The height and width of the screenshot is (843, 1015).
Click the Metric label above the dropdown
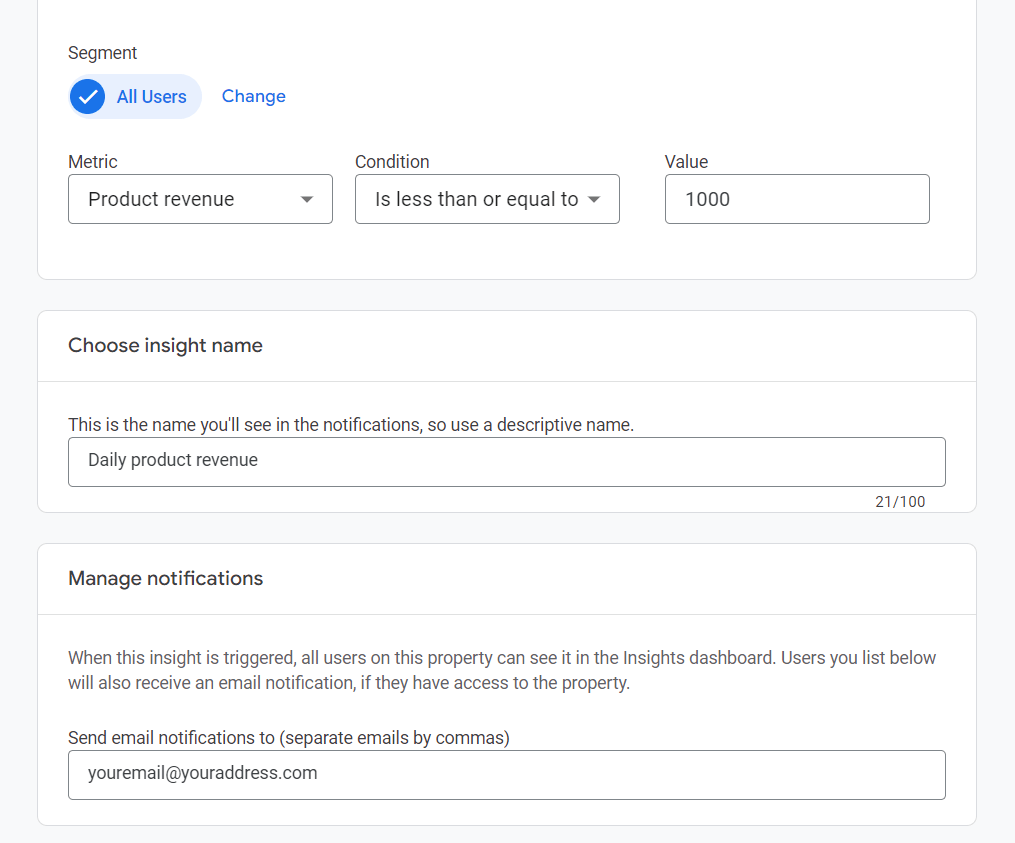(x=91, y=161)
